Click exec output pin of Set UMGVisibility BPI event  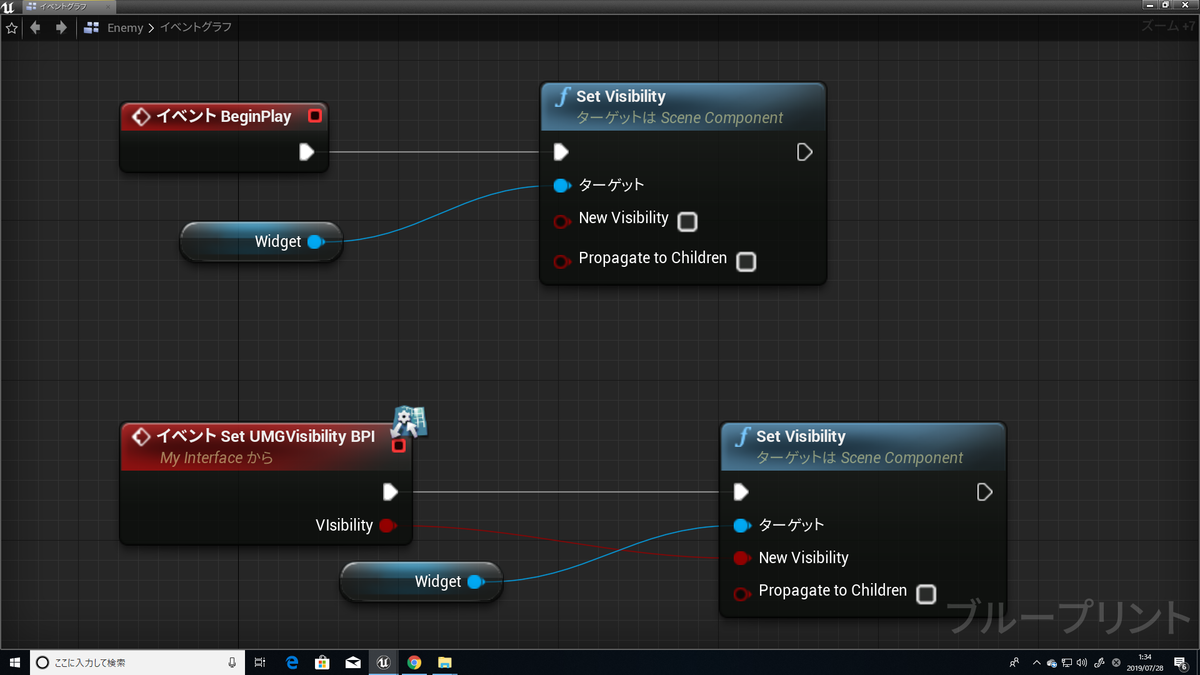click(x=391, y=492)
